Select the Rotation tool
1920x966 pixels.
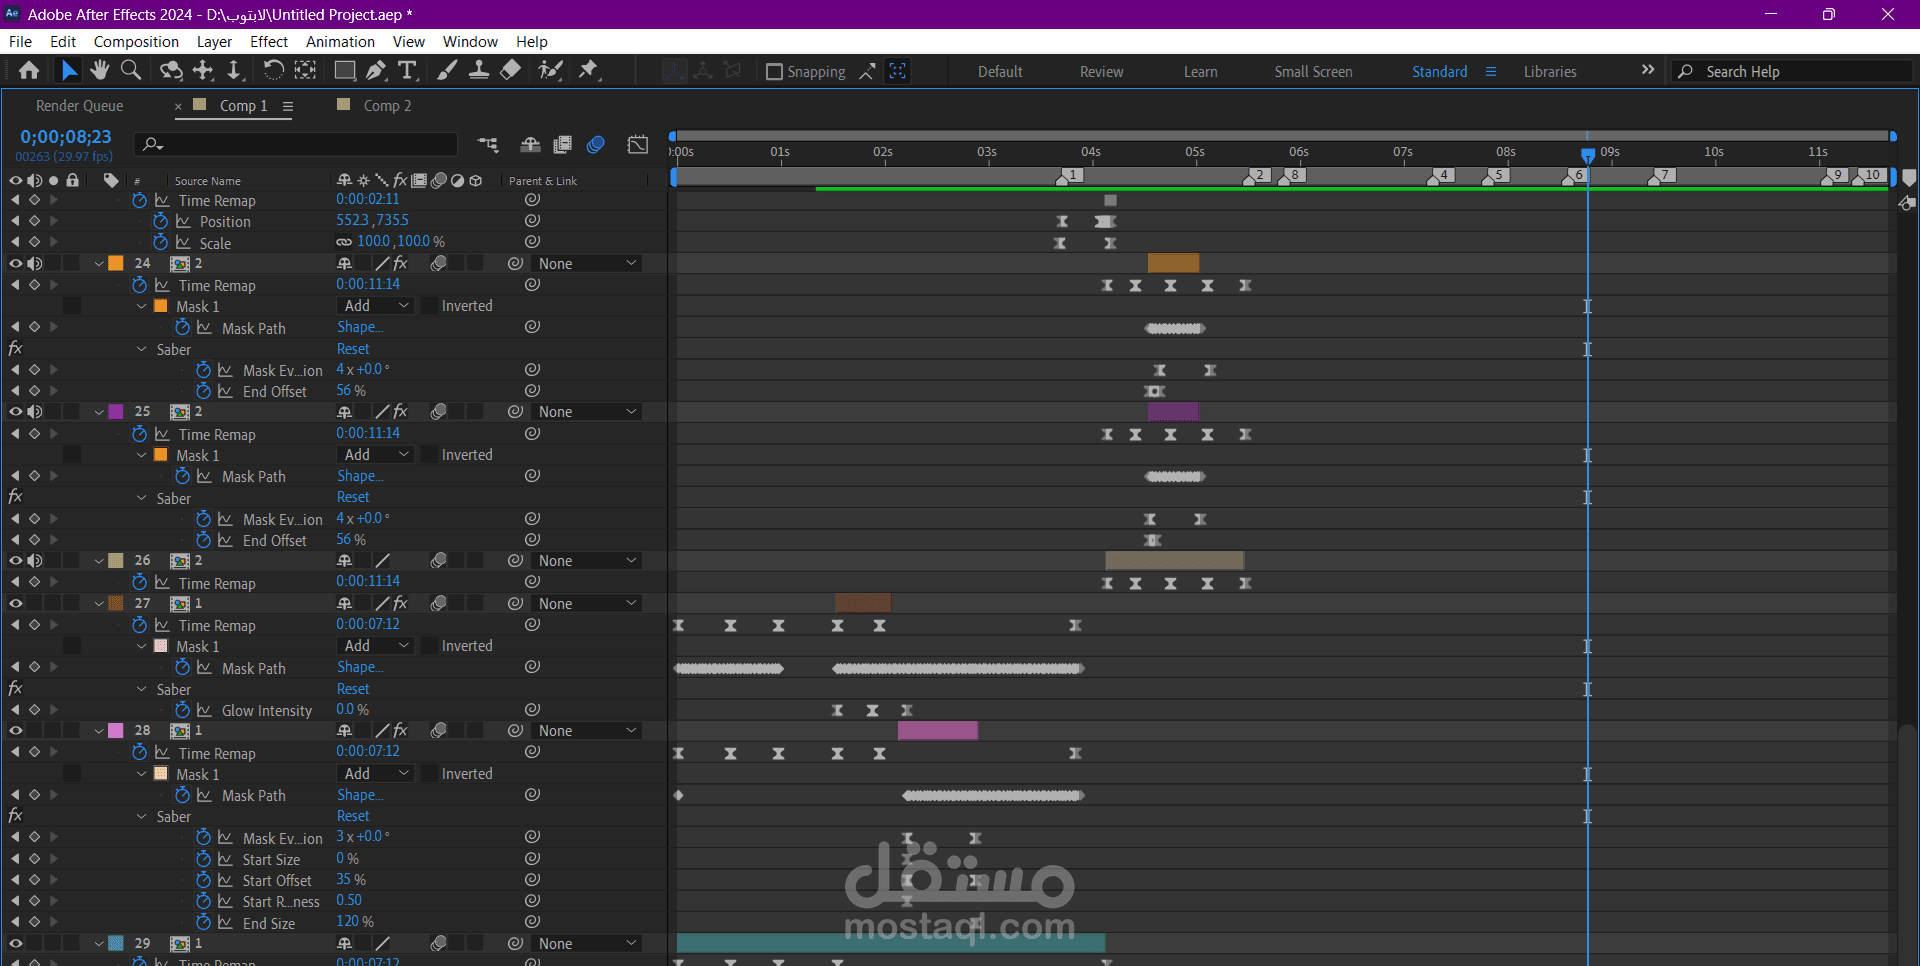click(273, 70)
